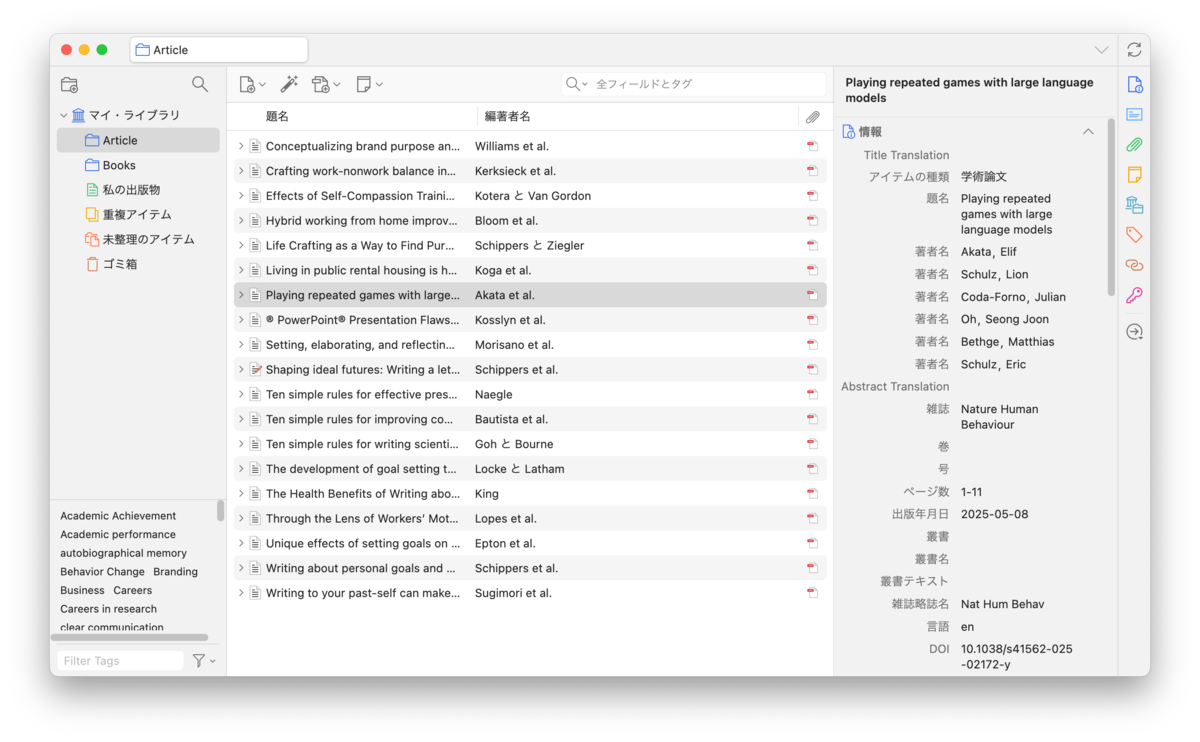Select the Crafting work-nonwork balance item
1200x742 pixels.
(x=530, y=171)
